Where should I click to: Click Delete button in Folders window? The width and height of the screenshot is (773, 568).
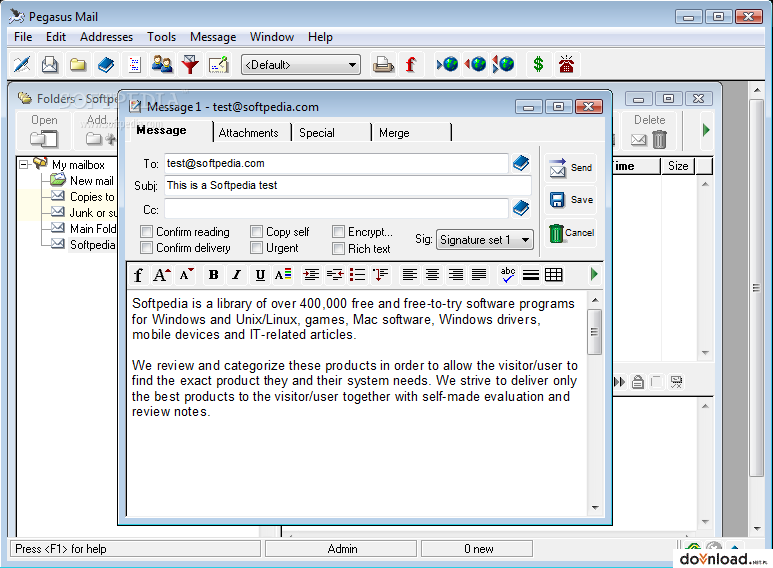[x=649, y=131]
